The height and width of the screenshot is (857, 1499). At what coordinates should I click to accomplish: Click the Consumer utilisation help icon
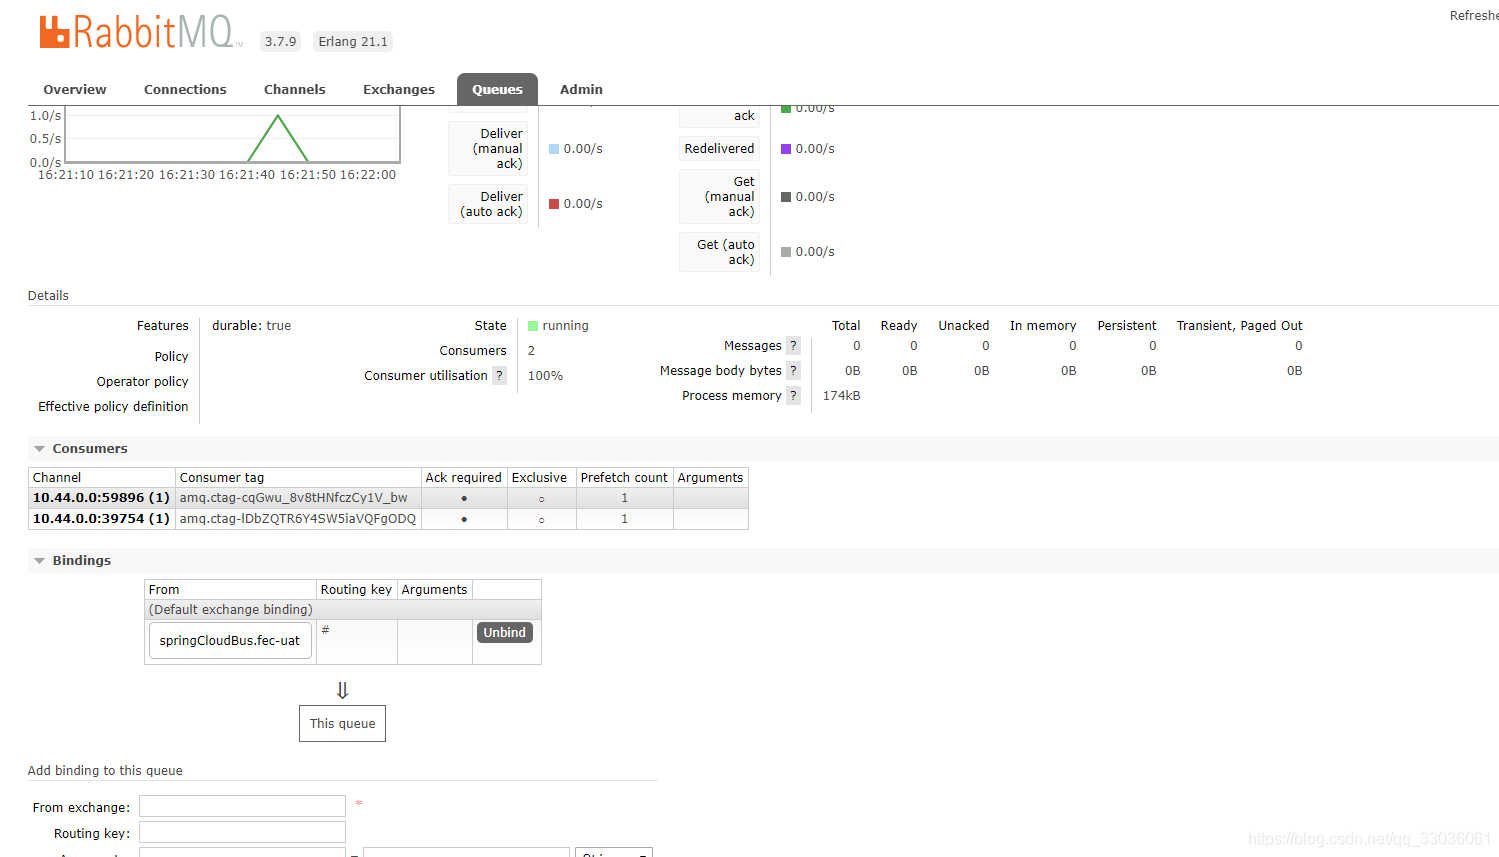click(499, 375)
